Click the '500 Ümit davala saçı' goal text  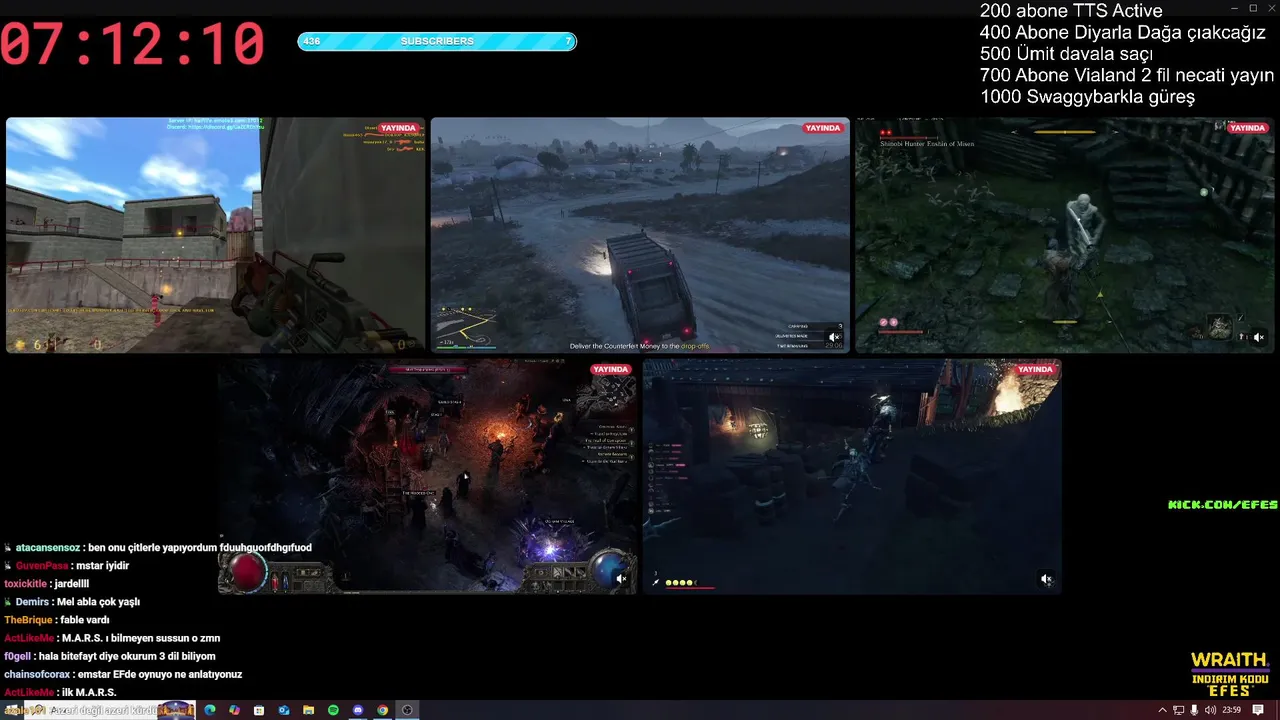tap(1066, 54)
